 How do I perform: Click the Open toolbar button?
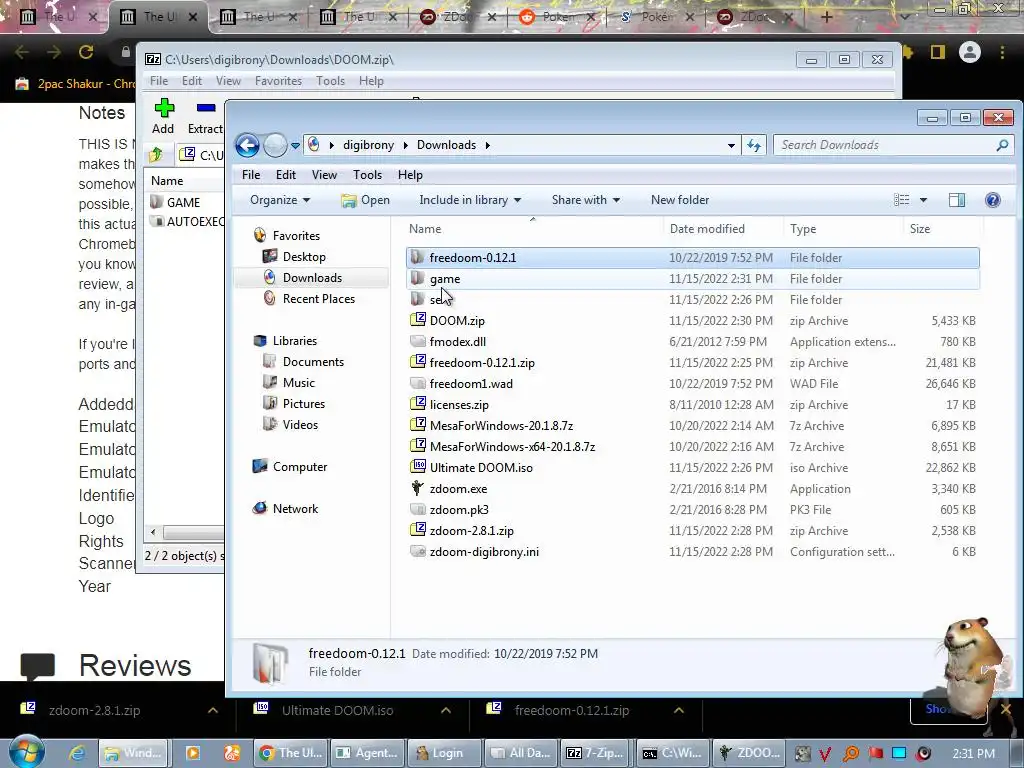pyautogui.click(x=366, y=200)
